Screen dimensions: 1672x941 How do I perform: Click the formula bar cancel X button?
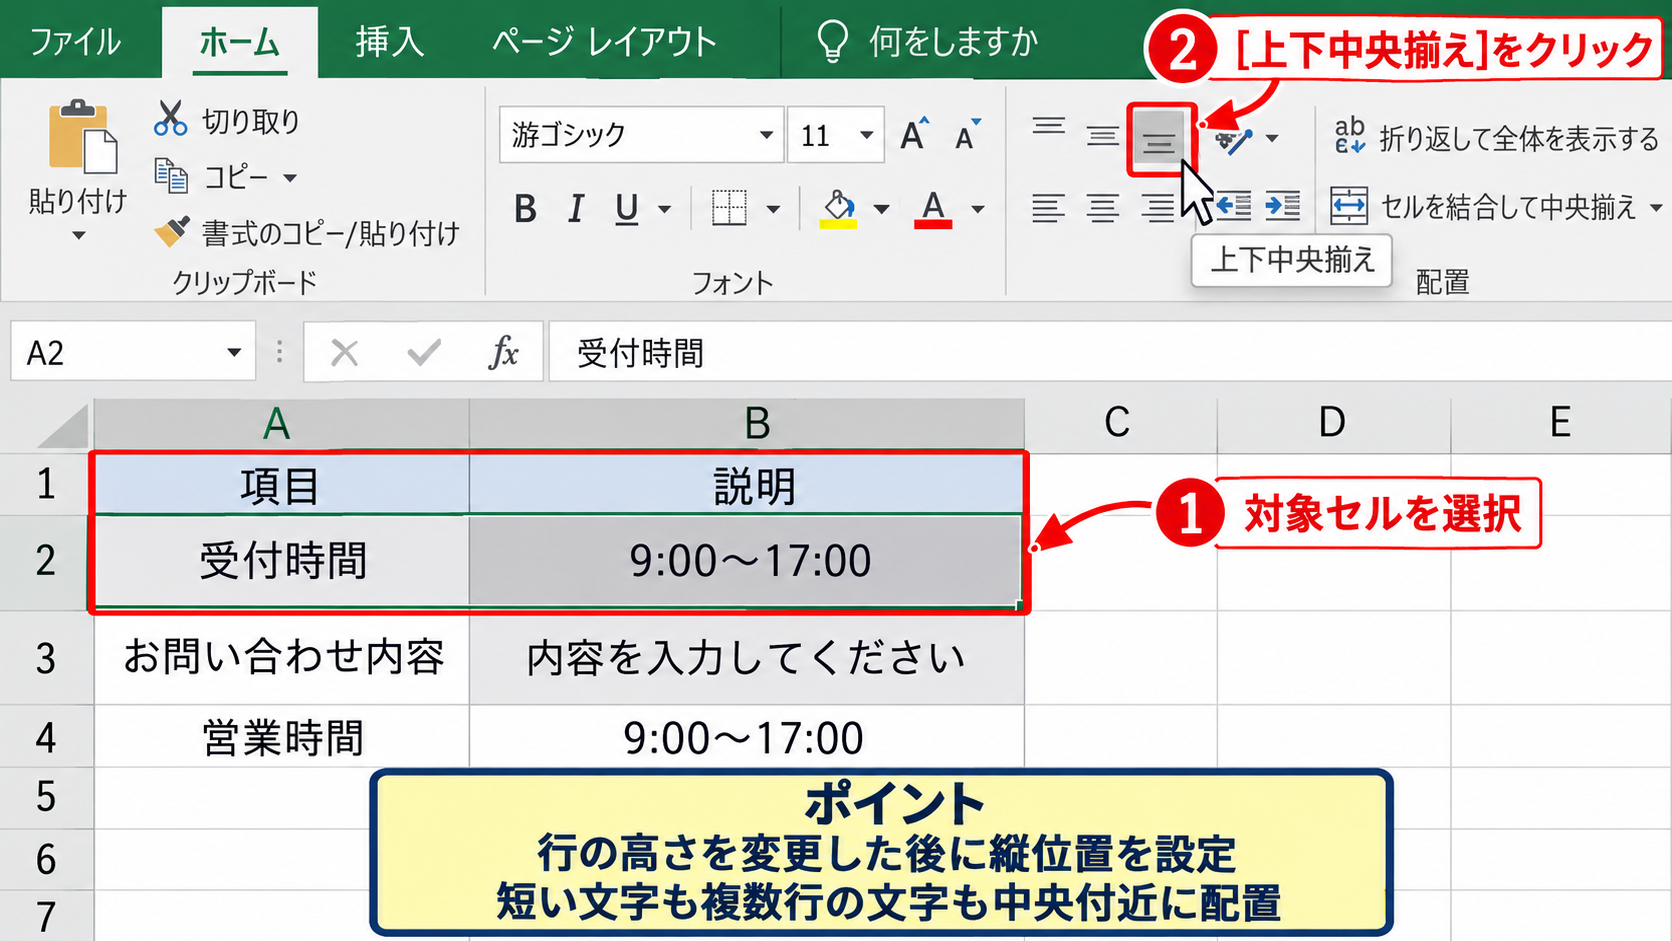tap(344, 352)
